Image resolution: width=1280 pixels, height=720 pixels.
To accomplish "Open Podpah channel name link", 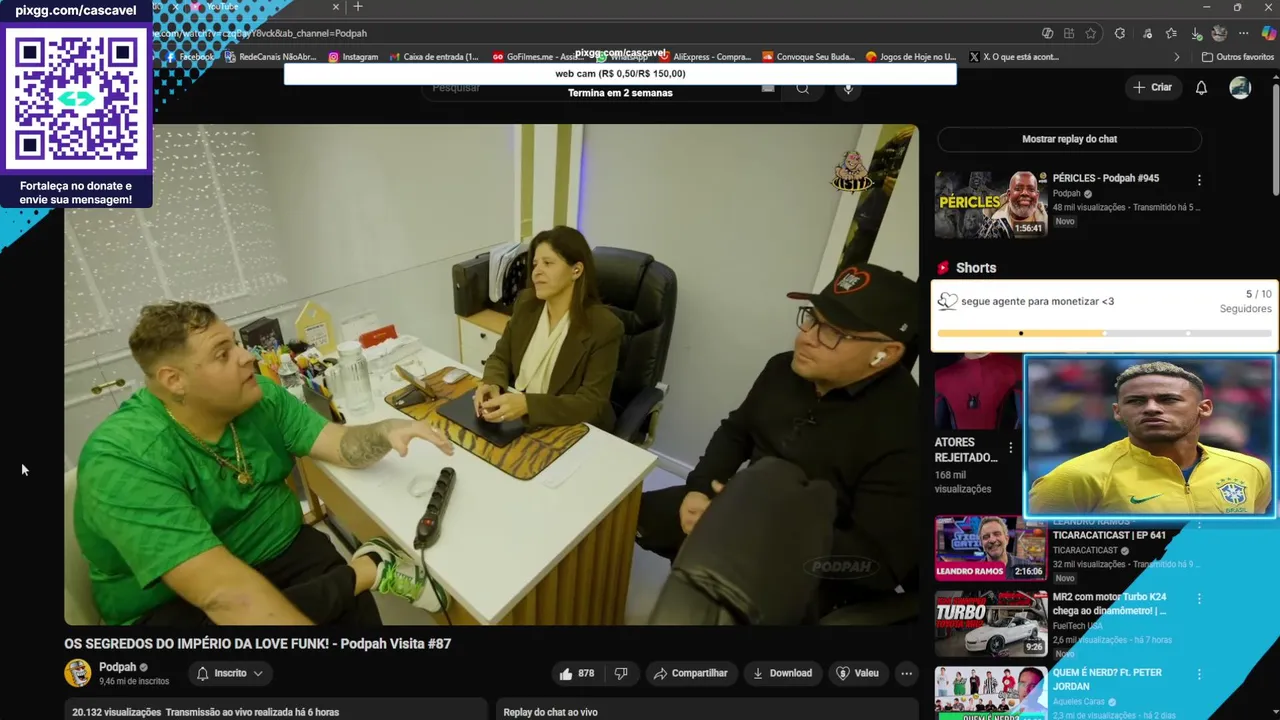I will tap(117, 667).
